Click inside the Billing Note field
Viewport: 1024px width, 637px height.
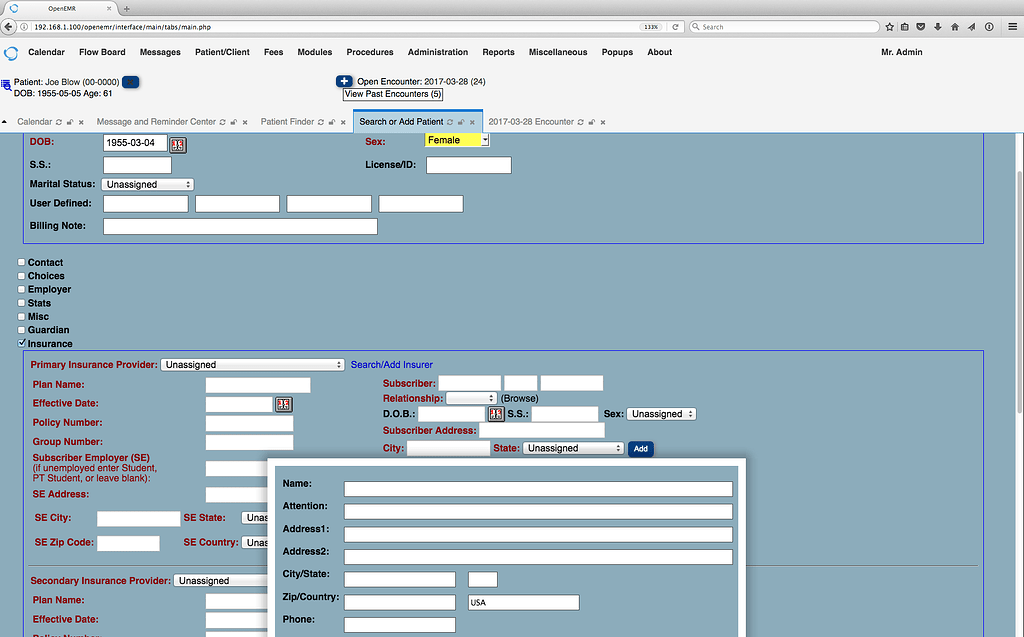point(240,226)
